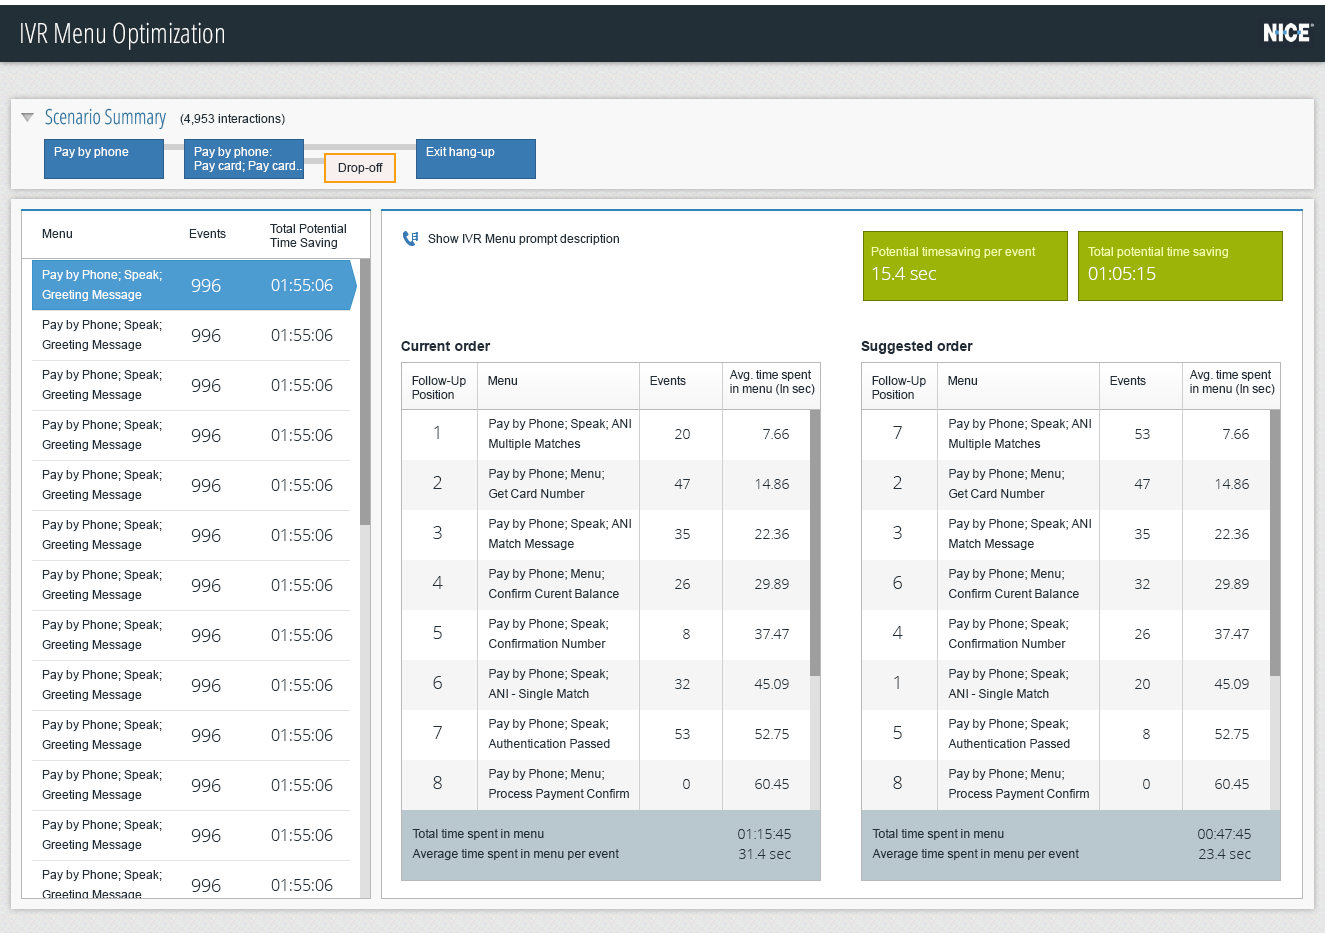Click the 31.4 sec average in Current order
Viewport: 1325px width, 938px height.
[765, 854]
